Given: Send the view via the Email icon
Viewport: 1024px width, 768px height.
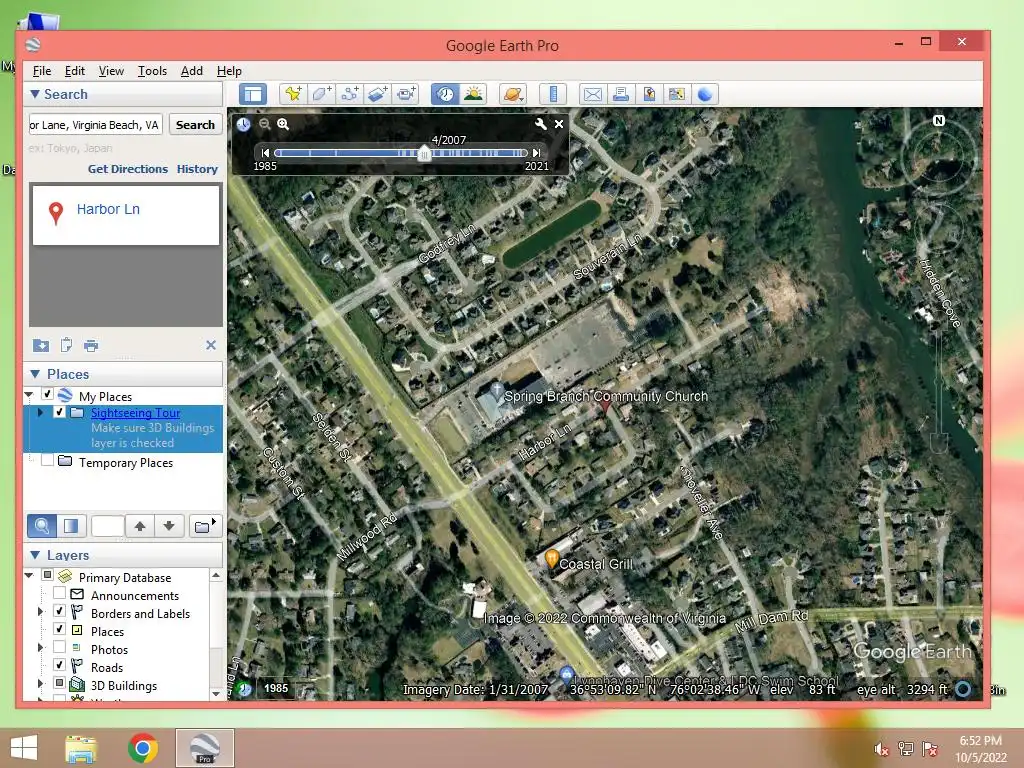Looking at the screenshot, I should point(592,94).
